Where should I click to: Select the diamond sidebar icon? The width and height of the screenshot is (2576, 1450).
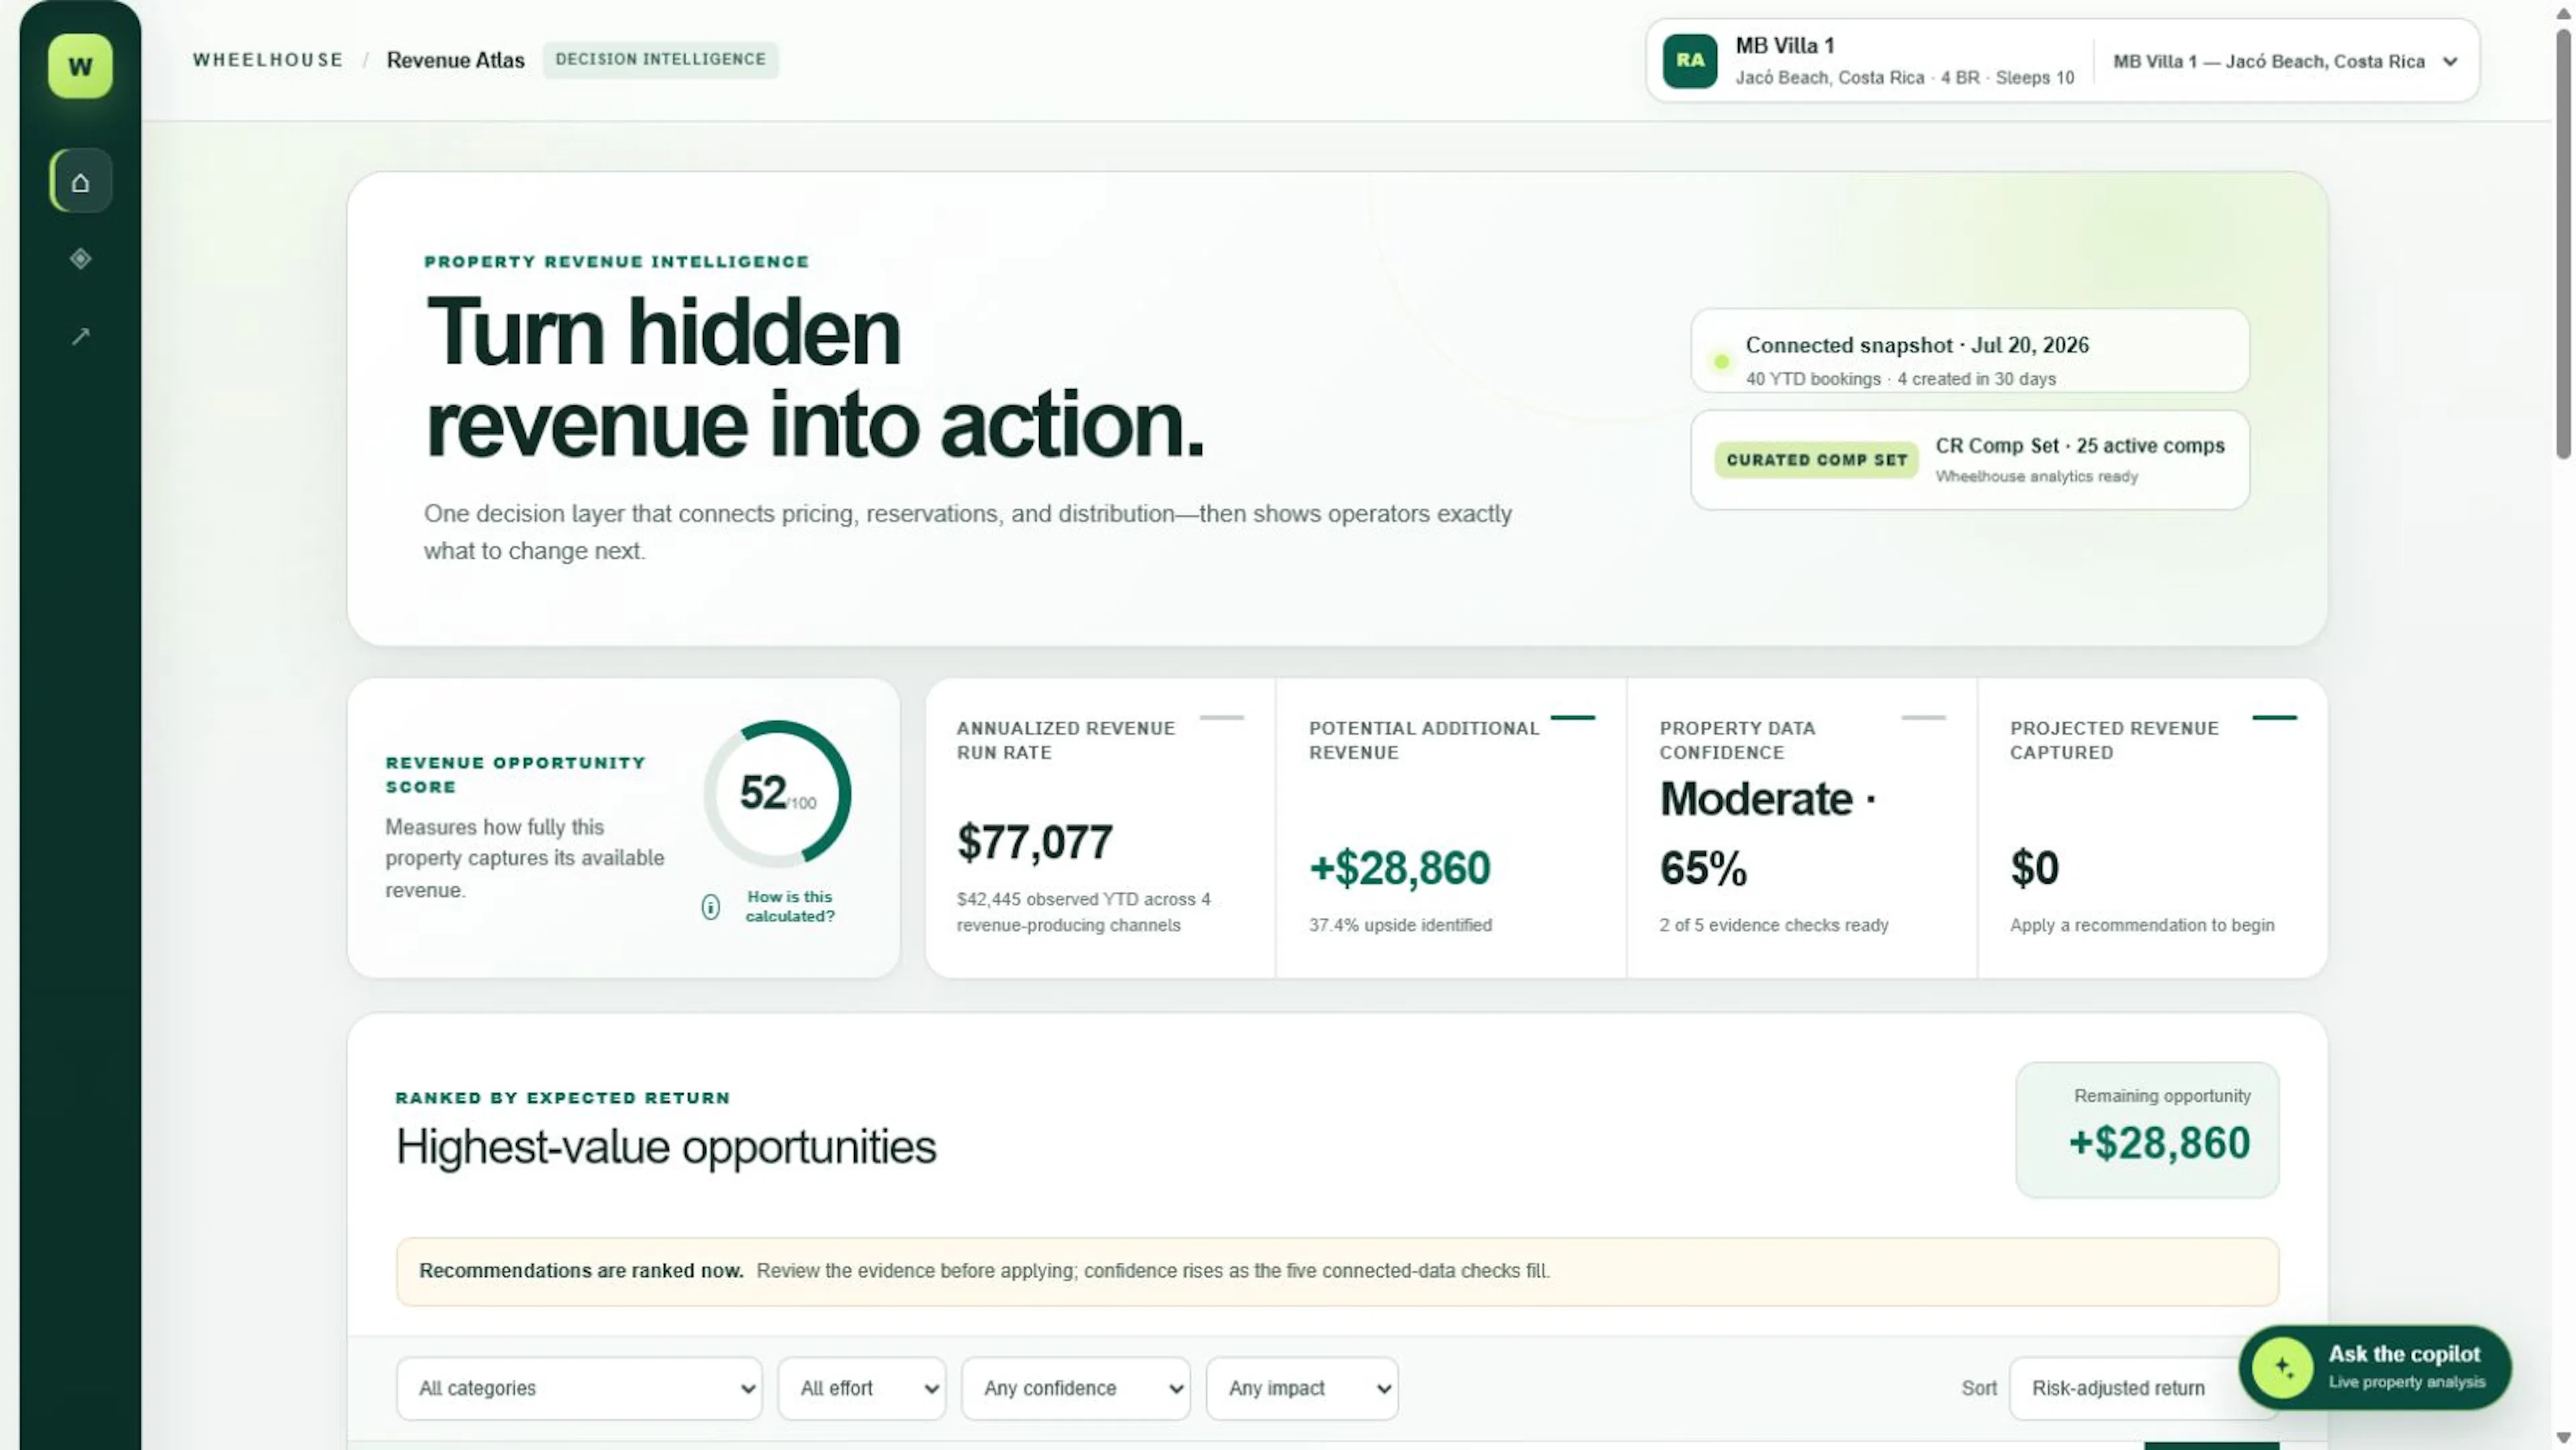(x=80, y=259)
